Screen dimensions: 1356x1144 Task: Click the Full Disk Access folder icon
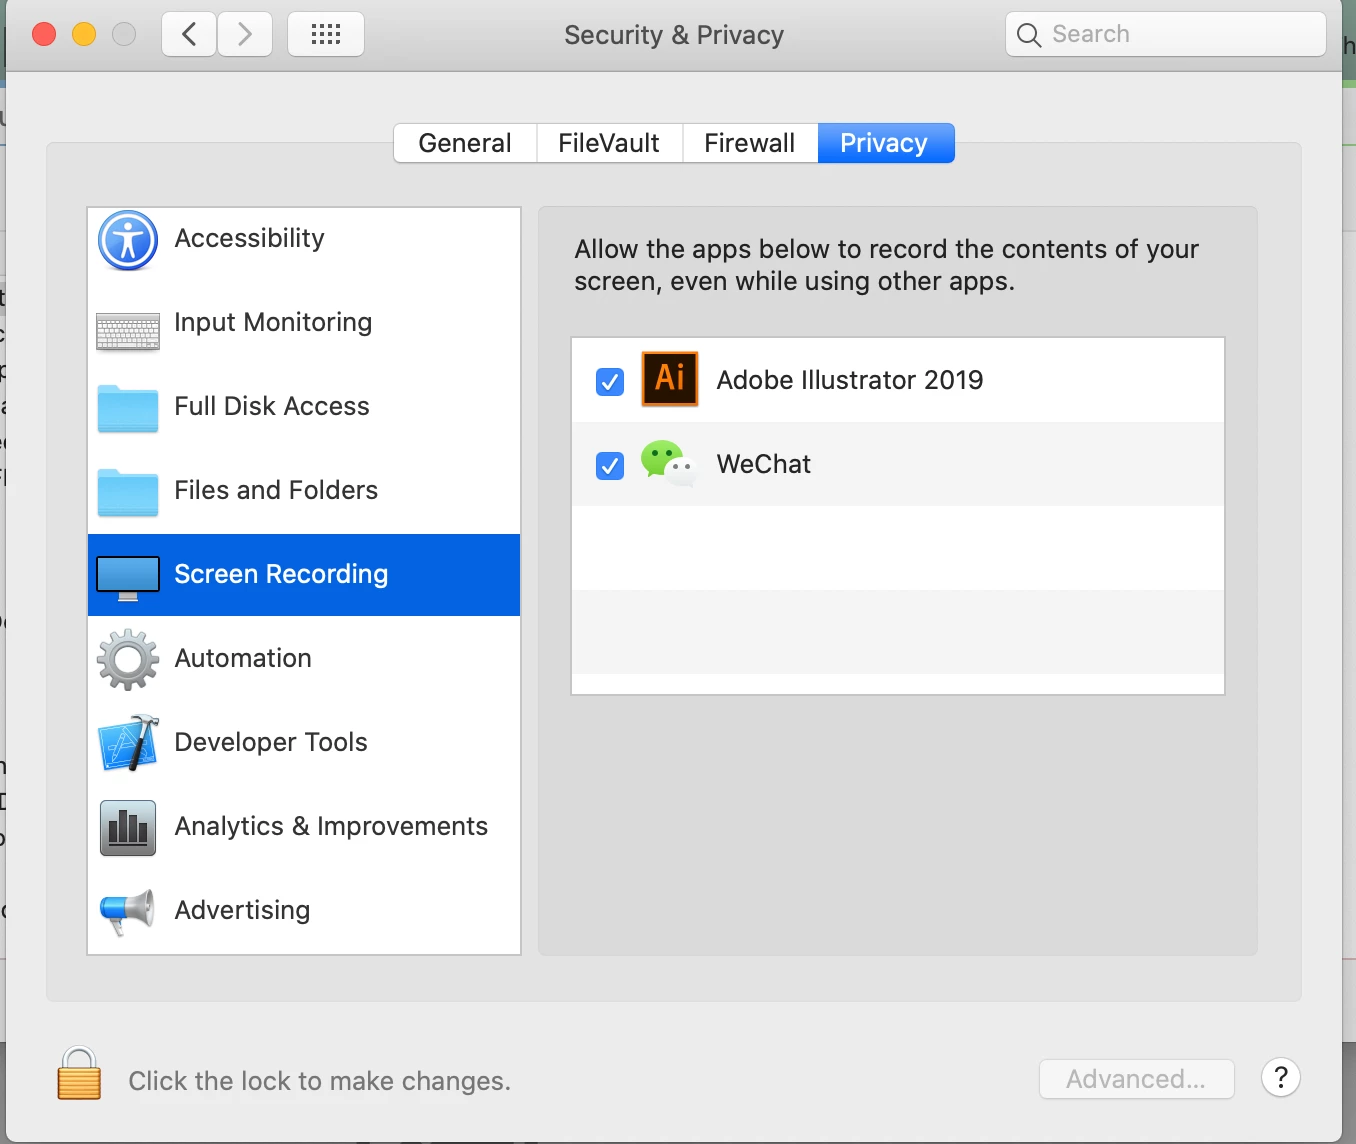(128, 408)
